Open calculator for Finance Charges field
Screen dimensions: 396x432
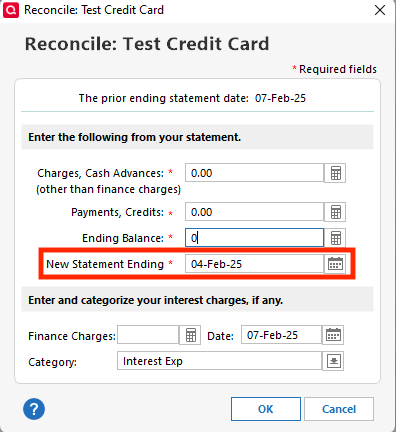coord(190,335)
